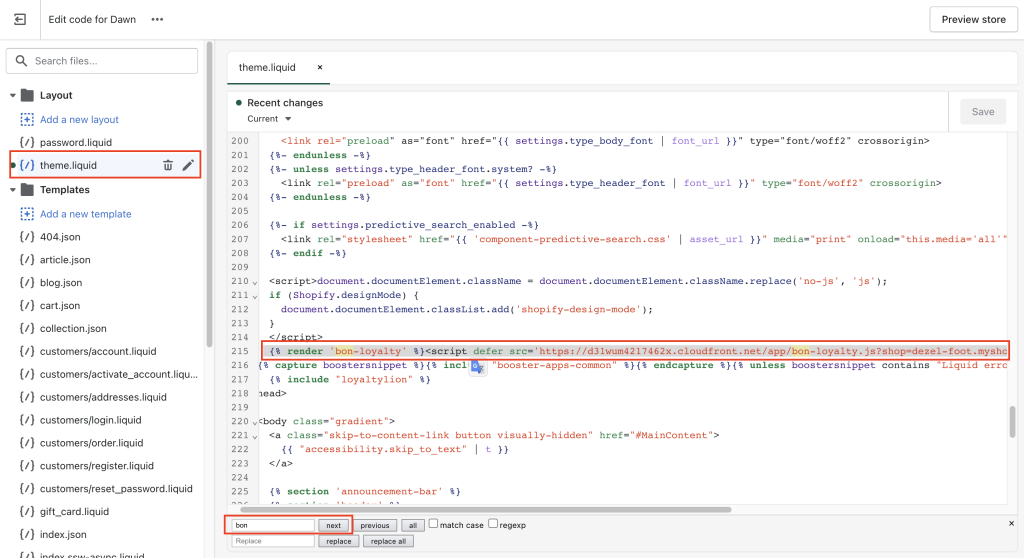This screenshot has height=558, width=1024.
Task: Click the Save button
Action: coord(982,112)
